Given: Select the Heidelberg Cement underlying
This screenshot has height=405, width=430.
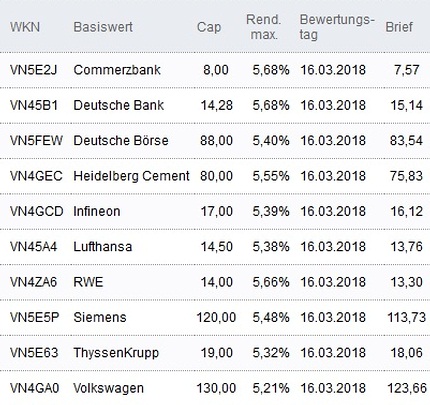Looking at the screenshot, I should coord(131,176).
